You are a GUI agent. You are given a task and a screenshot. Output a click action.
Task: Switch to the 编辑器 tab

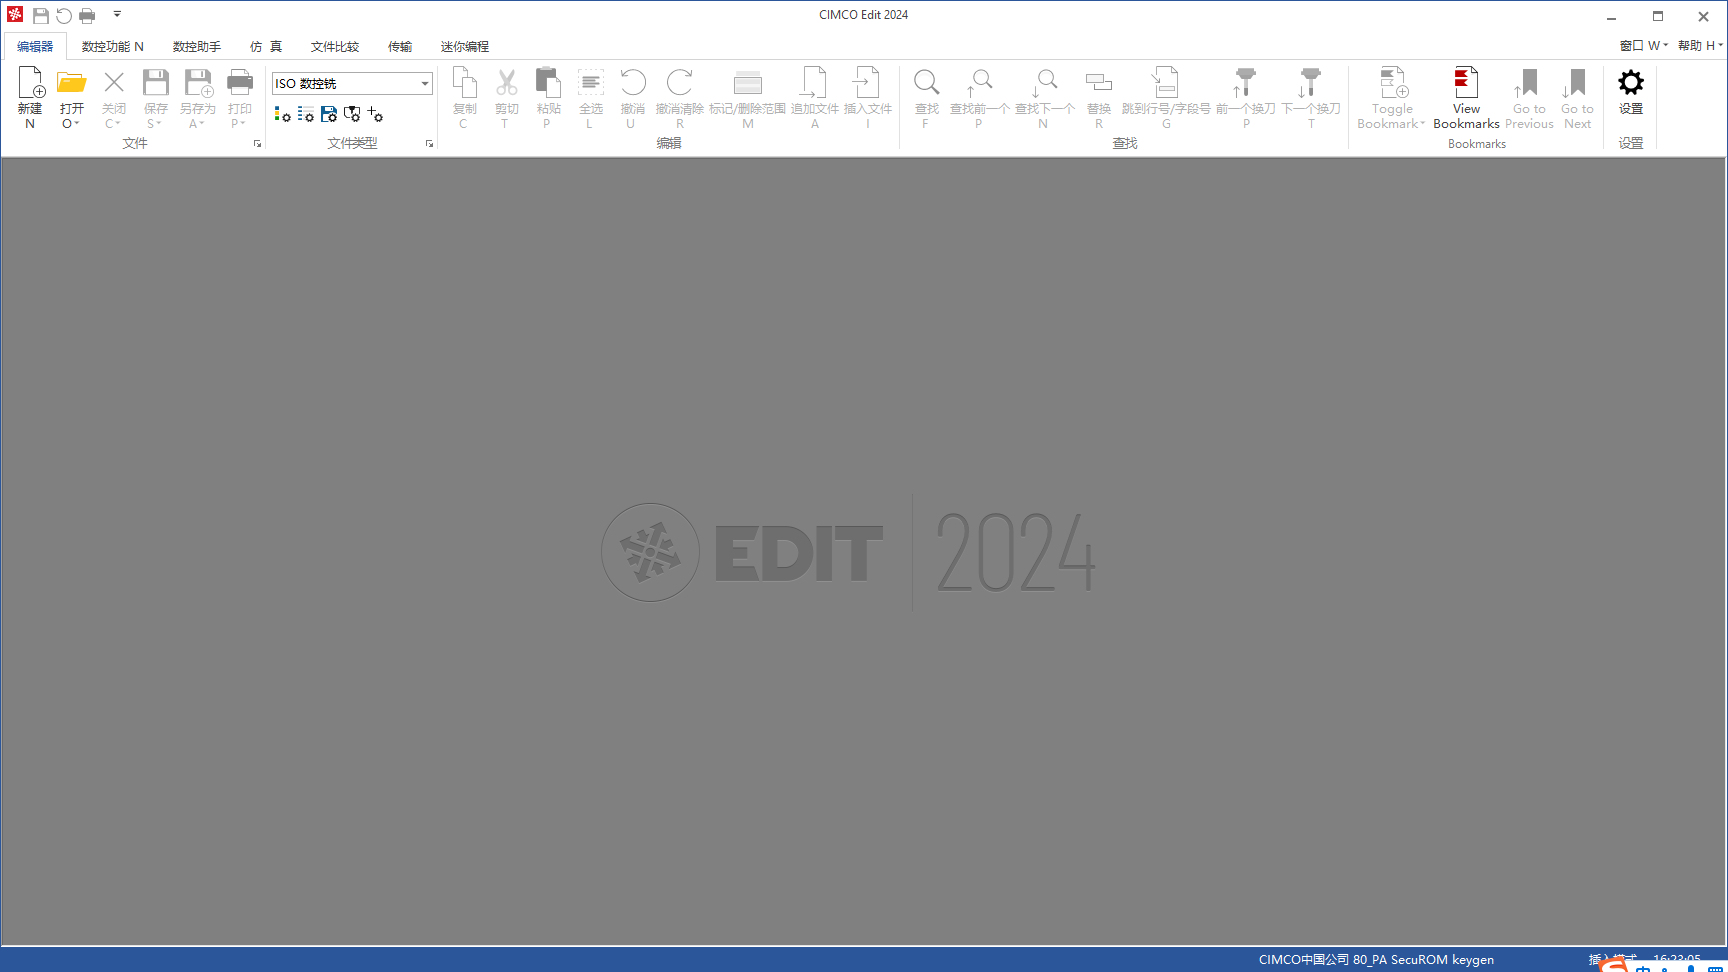35,46
